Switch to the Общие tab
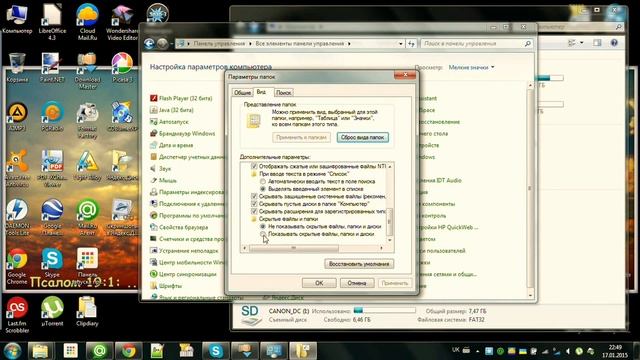Viewport: 640px width, 360px height. click(x=242, y=93)
